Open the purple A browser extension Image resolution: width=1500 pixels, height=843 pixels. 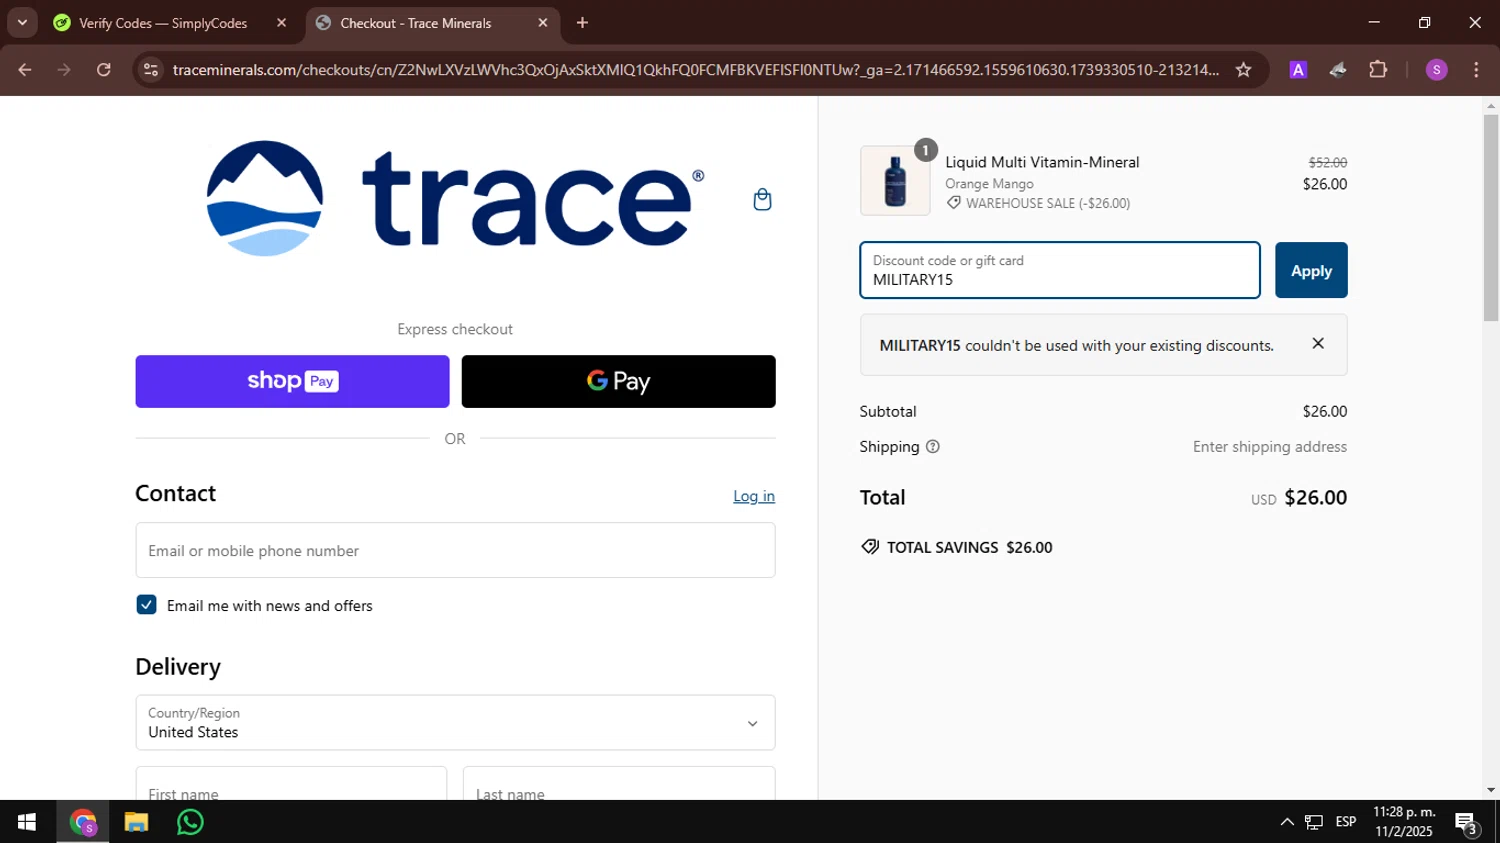(1298, 70)
